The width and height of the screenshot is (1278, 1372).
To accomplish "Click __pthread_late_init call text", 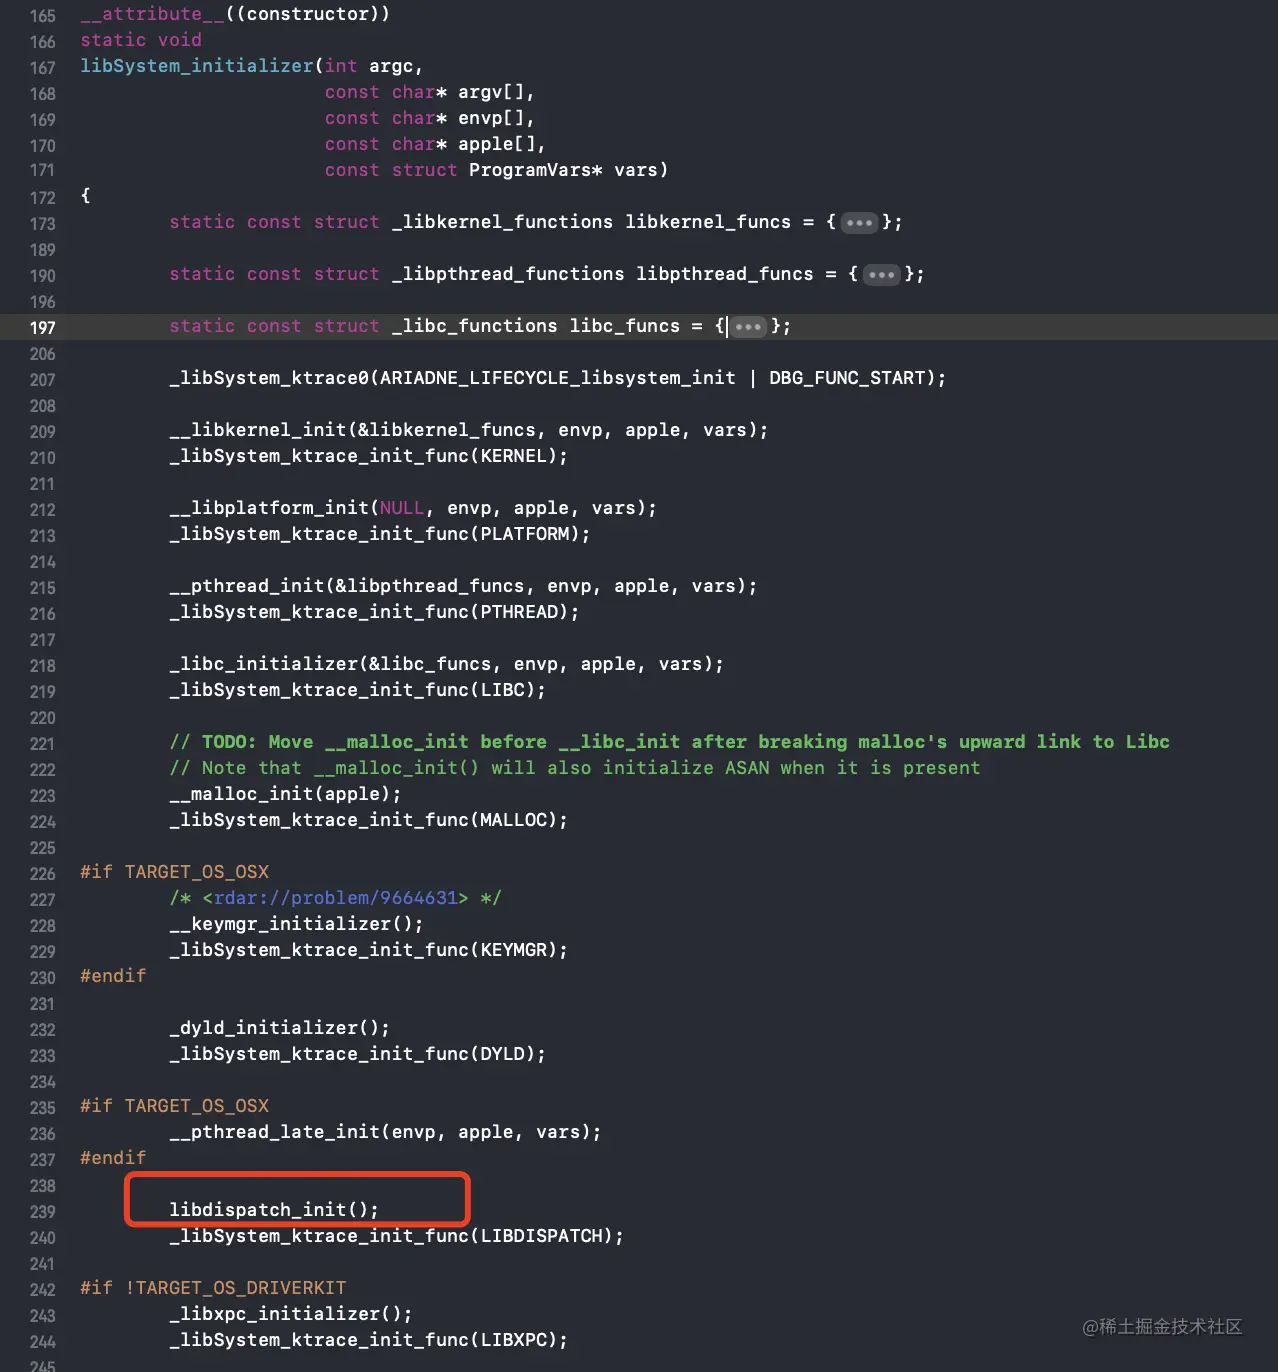I will coord(385,1132).
